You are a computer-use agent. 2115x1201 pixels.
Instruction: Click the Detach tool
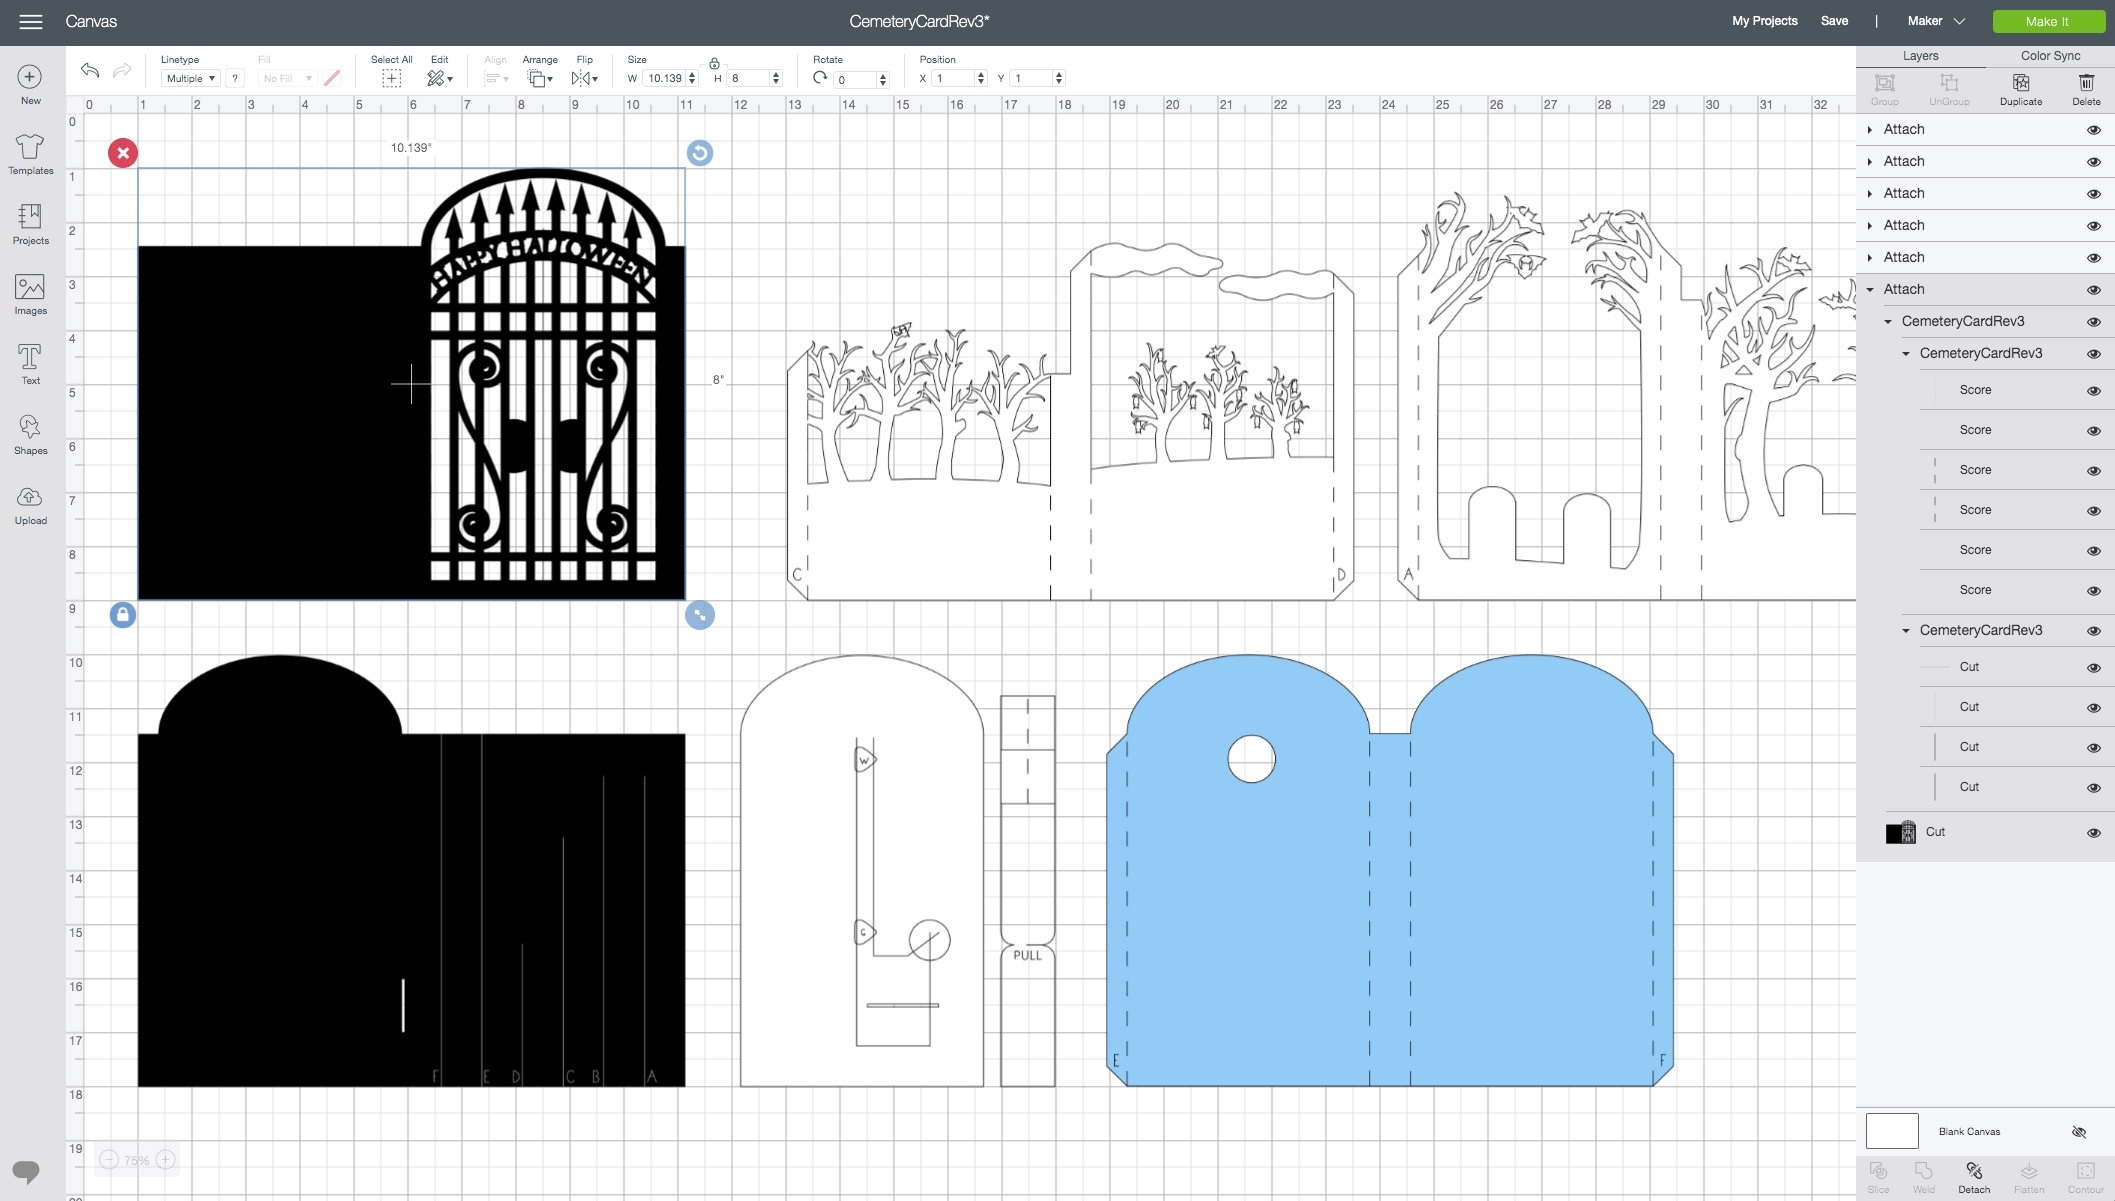point(1974,1177)
